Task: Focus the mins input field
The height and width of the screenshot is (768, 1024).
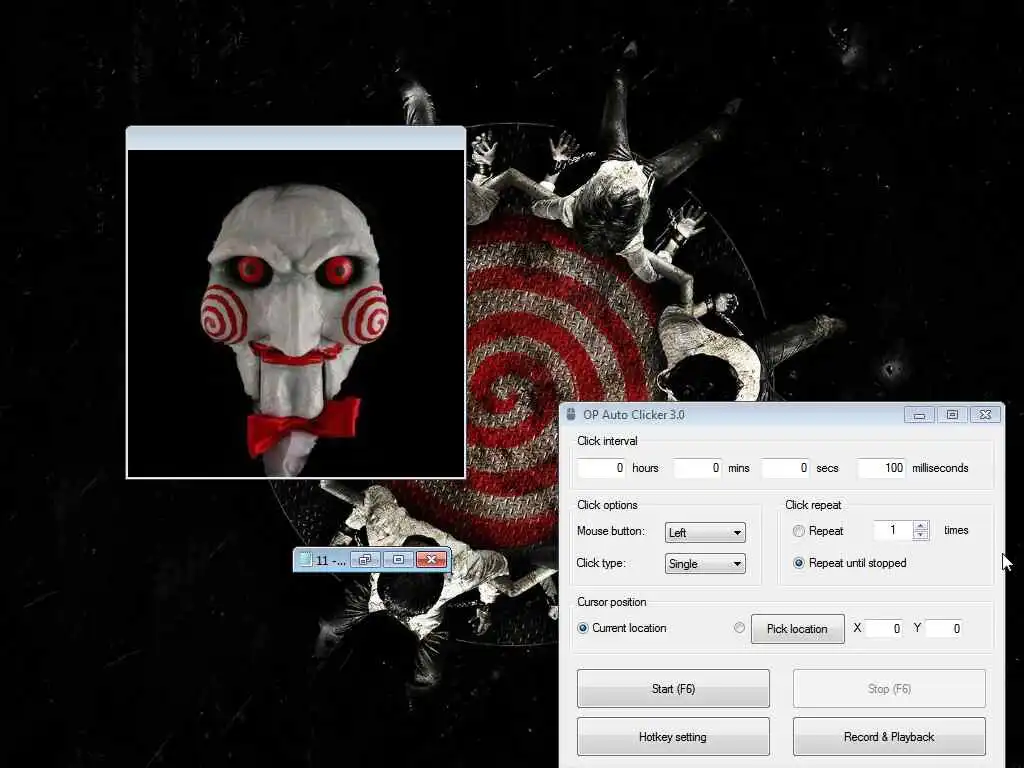Action: pyautogui.click(x=697, y=468)
